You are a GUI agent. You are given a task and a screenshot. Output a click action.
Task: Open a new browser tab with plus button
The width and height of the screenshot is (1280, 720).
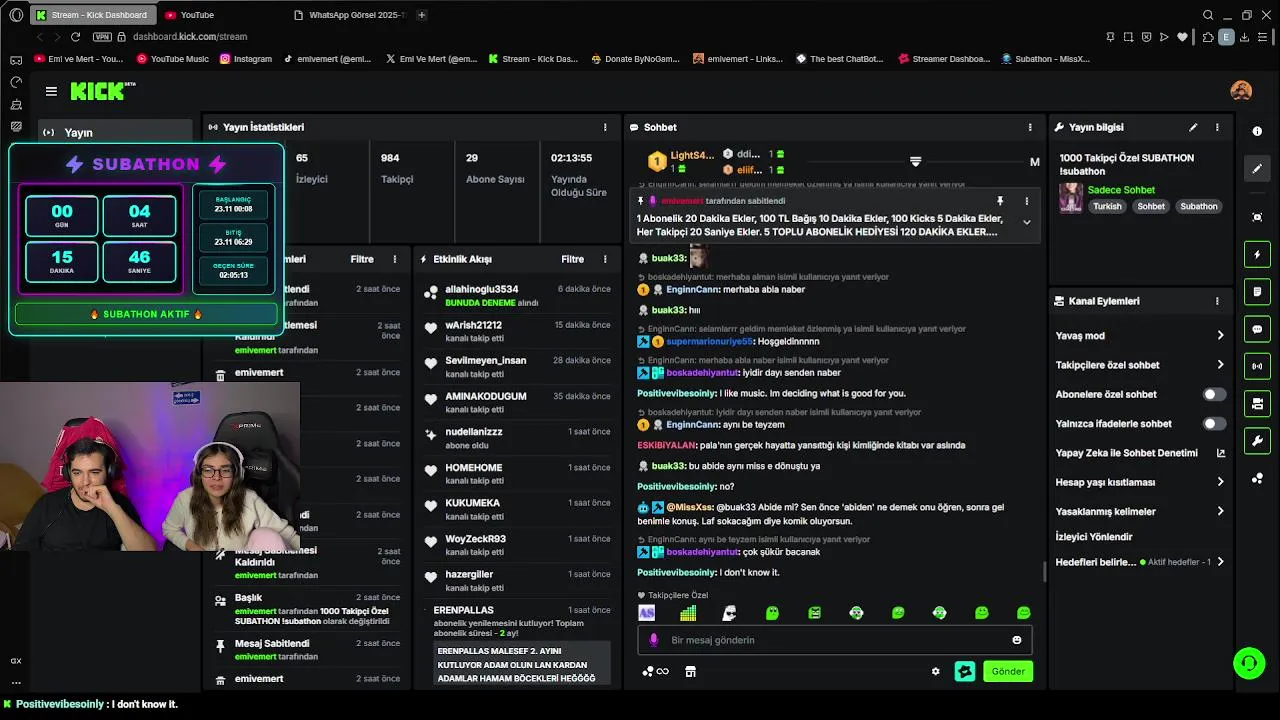(421, 15)
